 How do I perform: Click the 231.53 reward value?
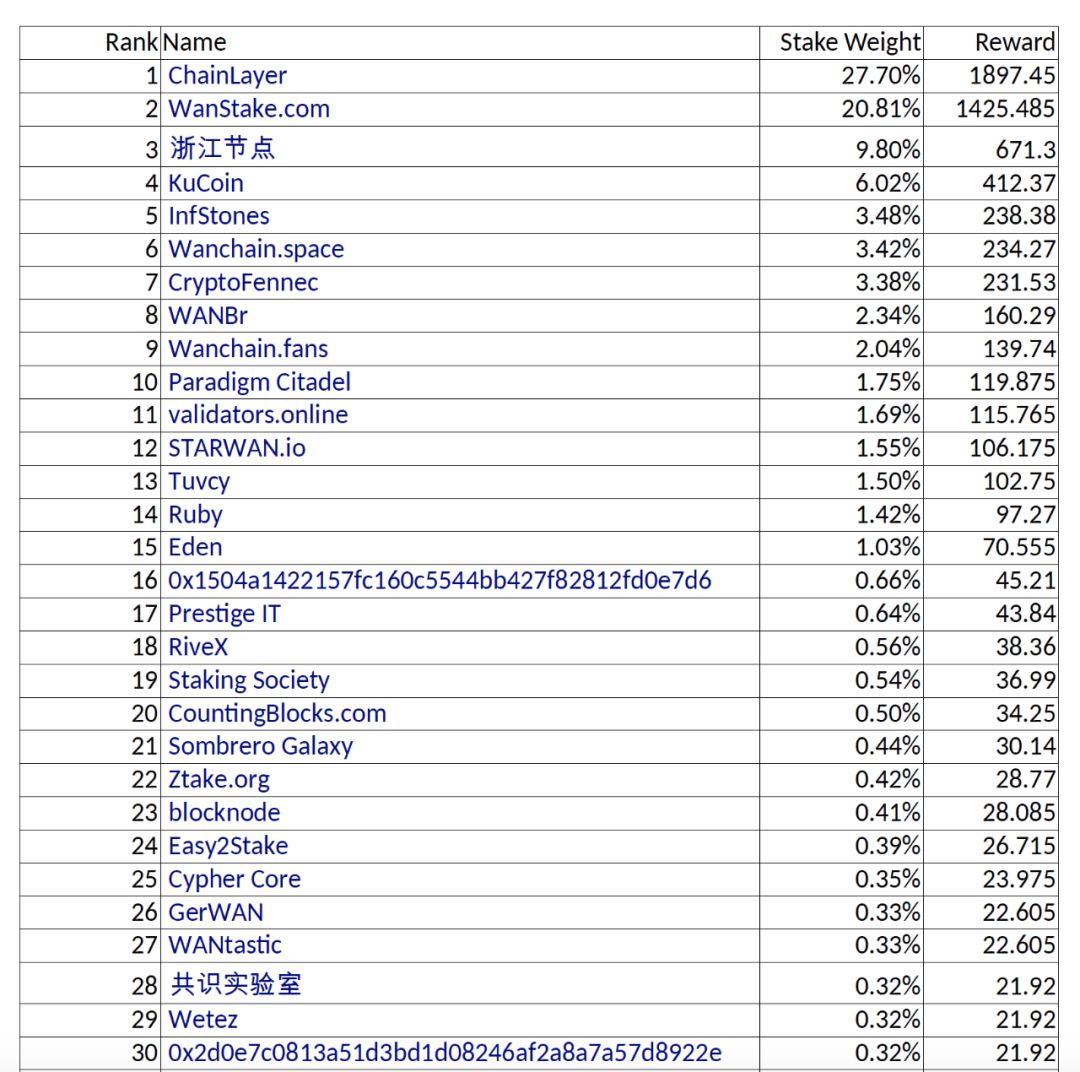pos(1019,282)
